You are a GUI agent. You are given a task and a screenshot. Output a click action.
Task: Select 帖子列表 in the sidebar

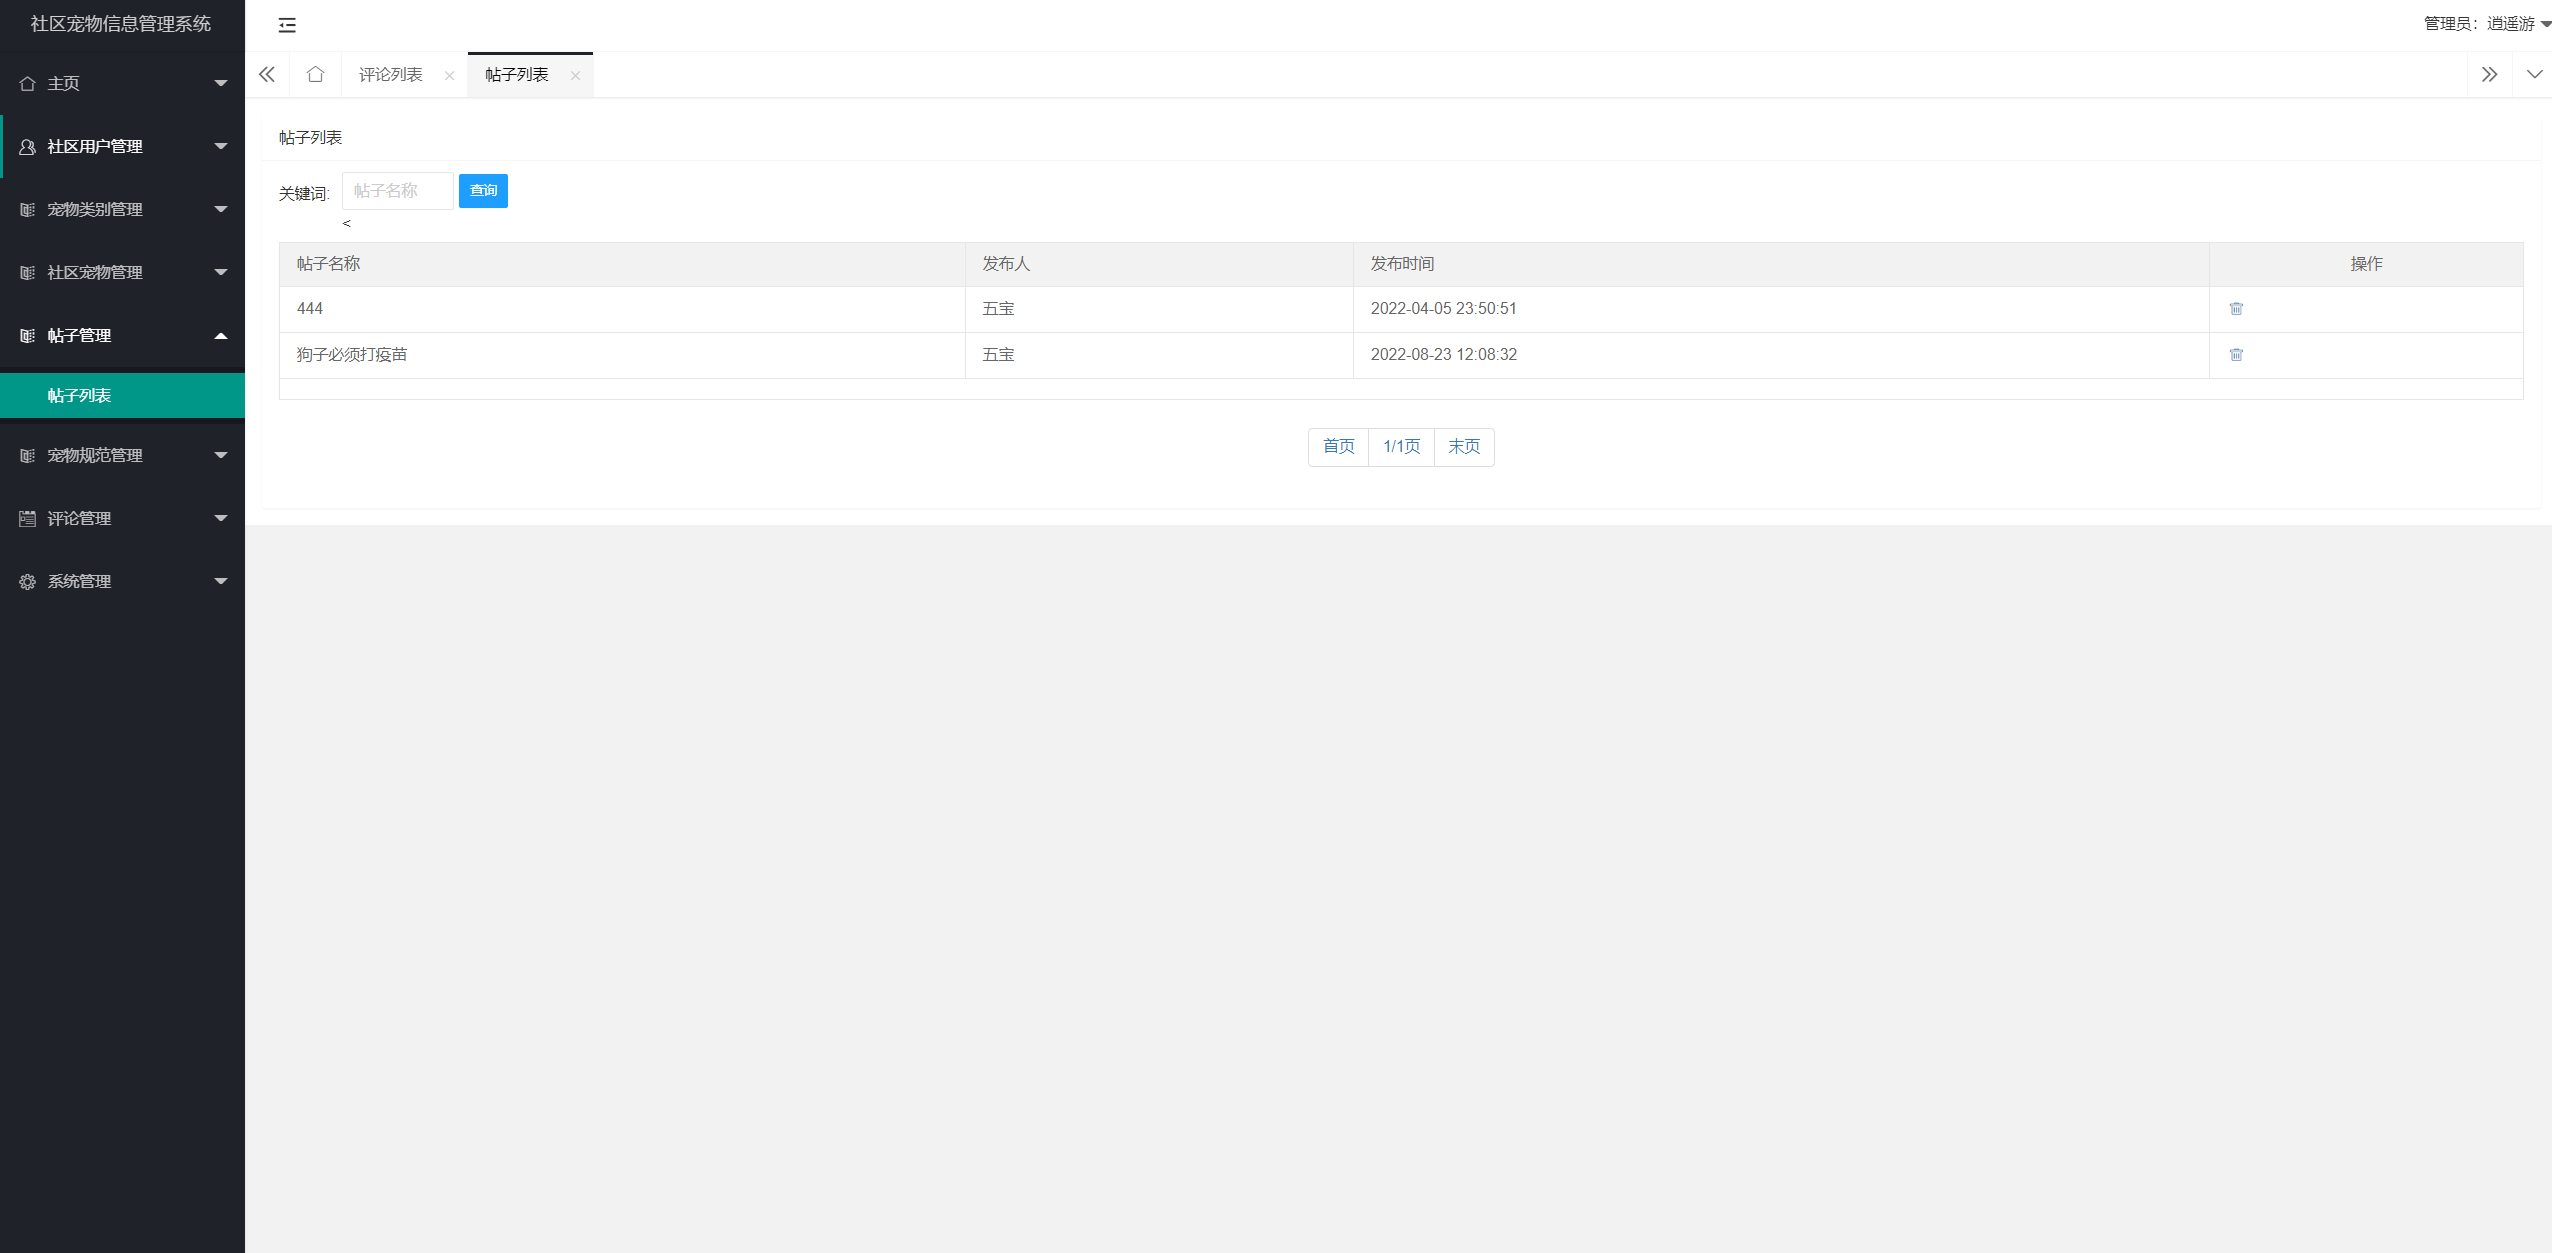point(80,396)
